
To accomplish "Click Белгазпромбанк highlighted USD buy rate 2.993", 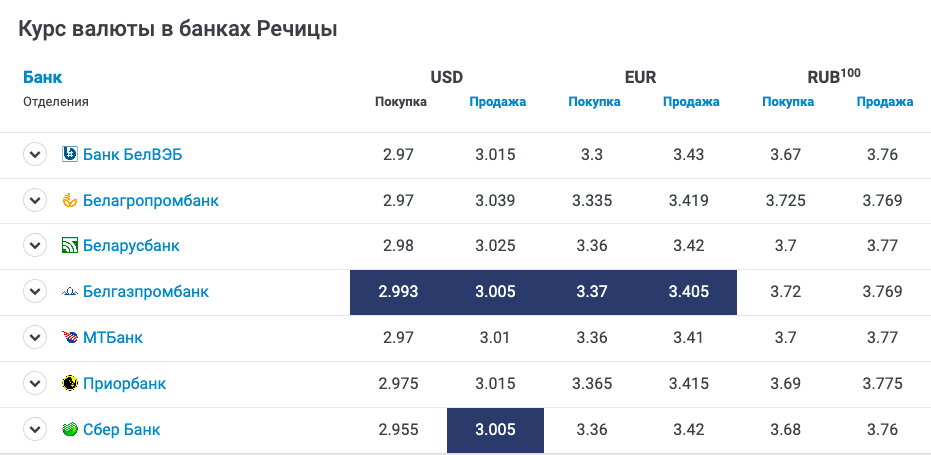I will coord(398,292).
